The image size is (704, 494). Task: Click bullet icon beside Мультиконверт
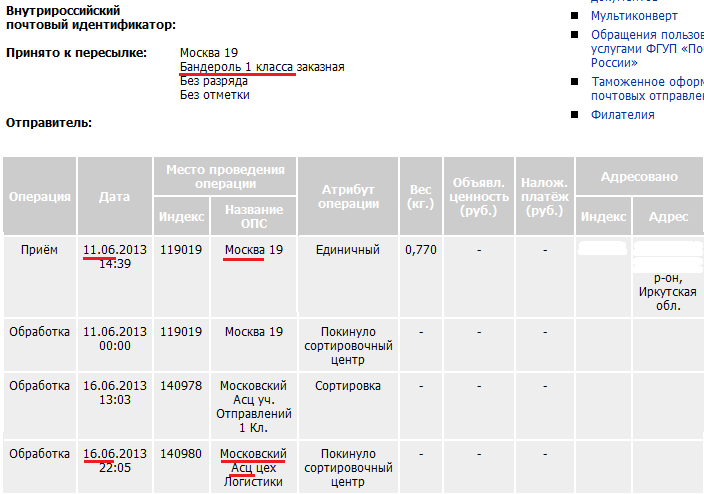[x=574, y=16]
